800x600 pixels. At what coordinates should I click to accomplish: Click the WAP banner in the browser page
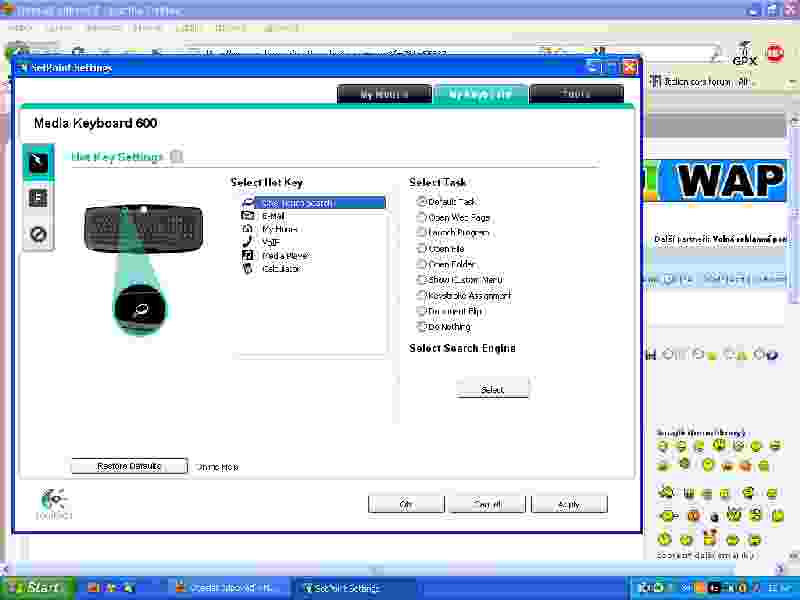coord(715,181)
